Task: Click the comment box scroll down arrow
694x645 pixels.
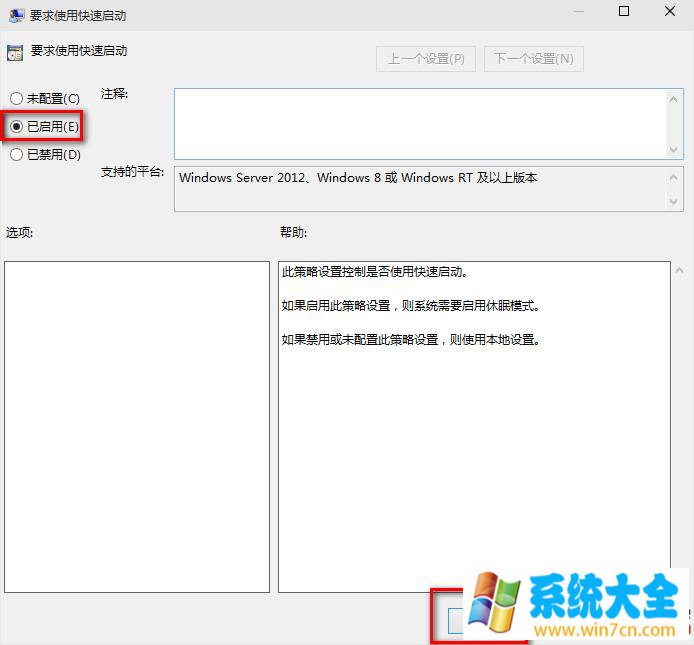Action: pos(673,150)
